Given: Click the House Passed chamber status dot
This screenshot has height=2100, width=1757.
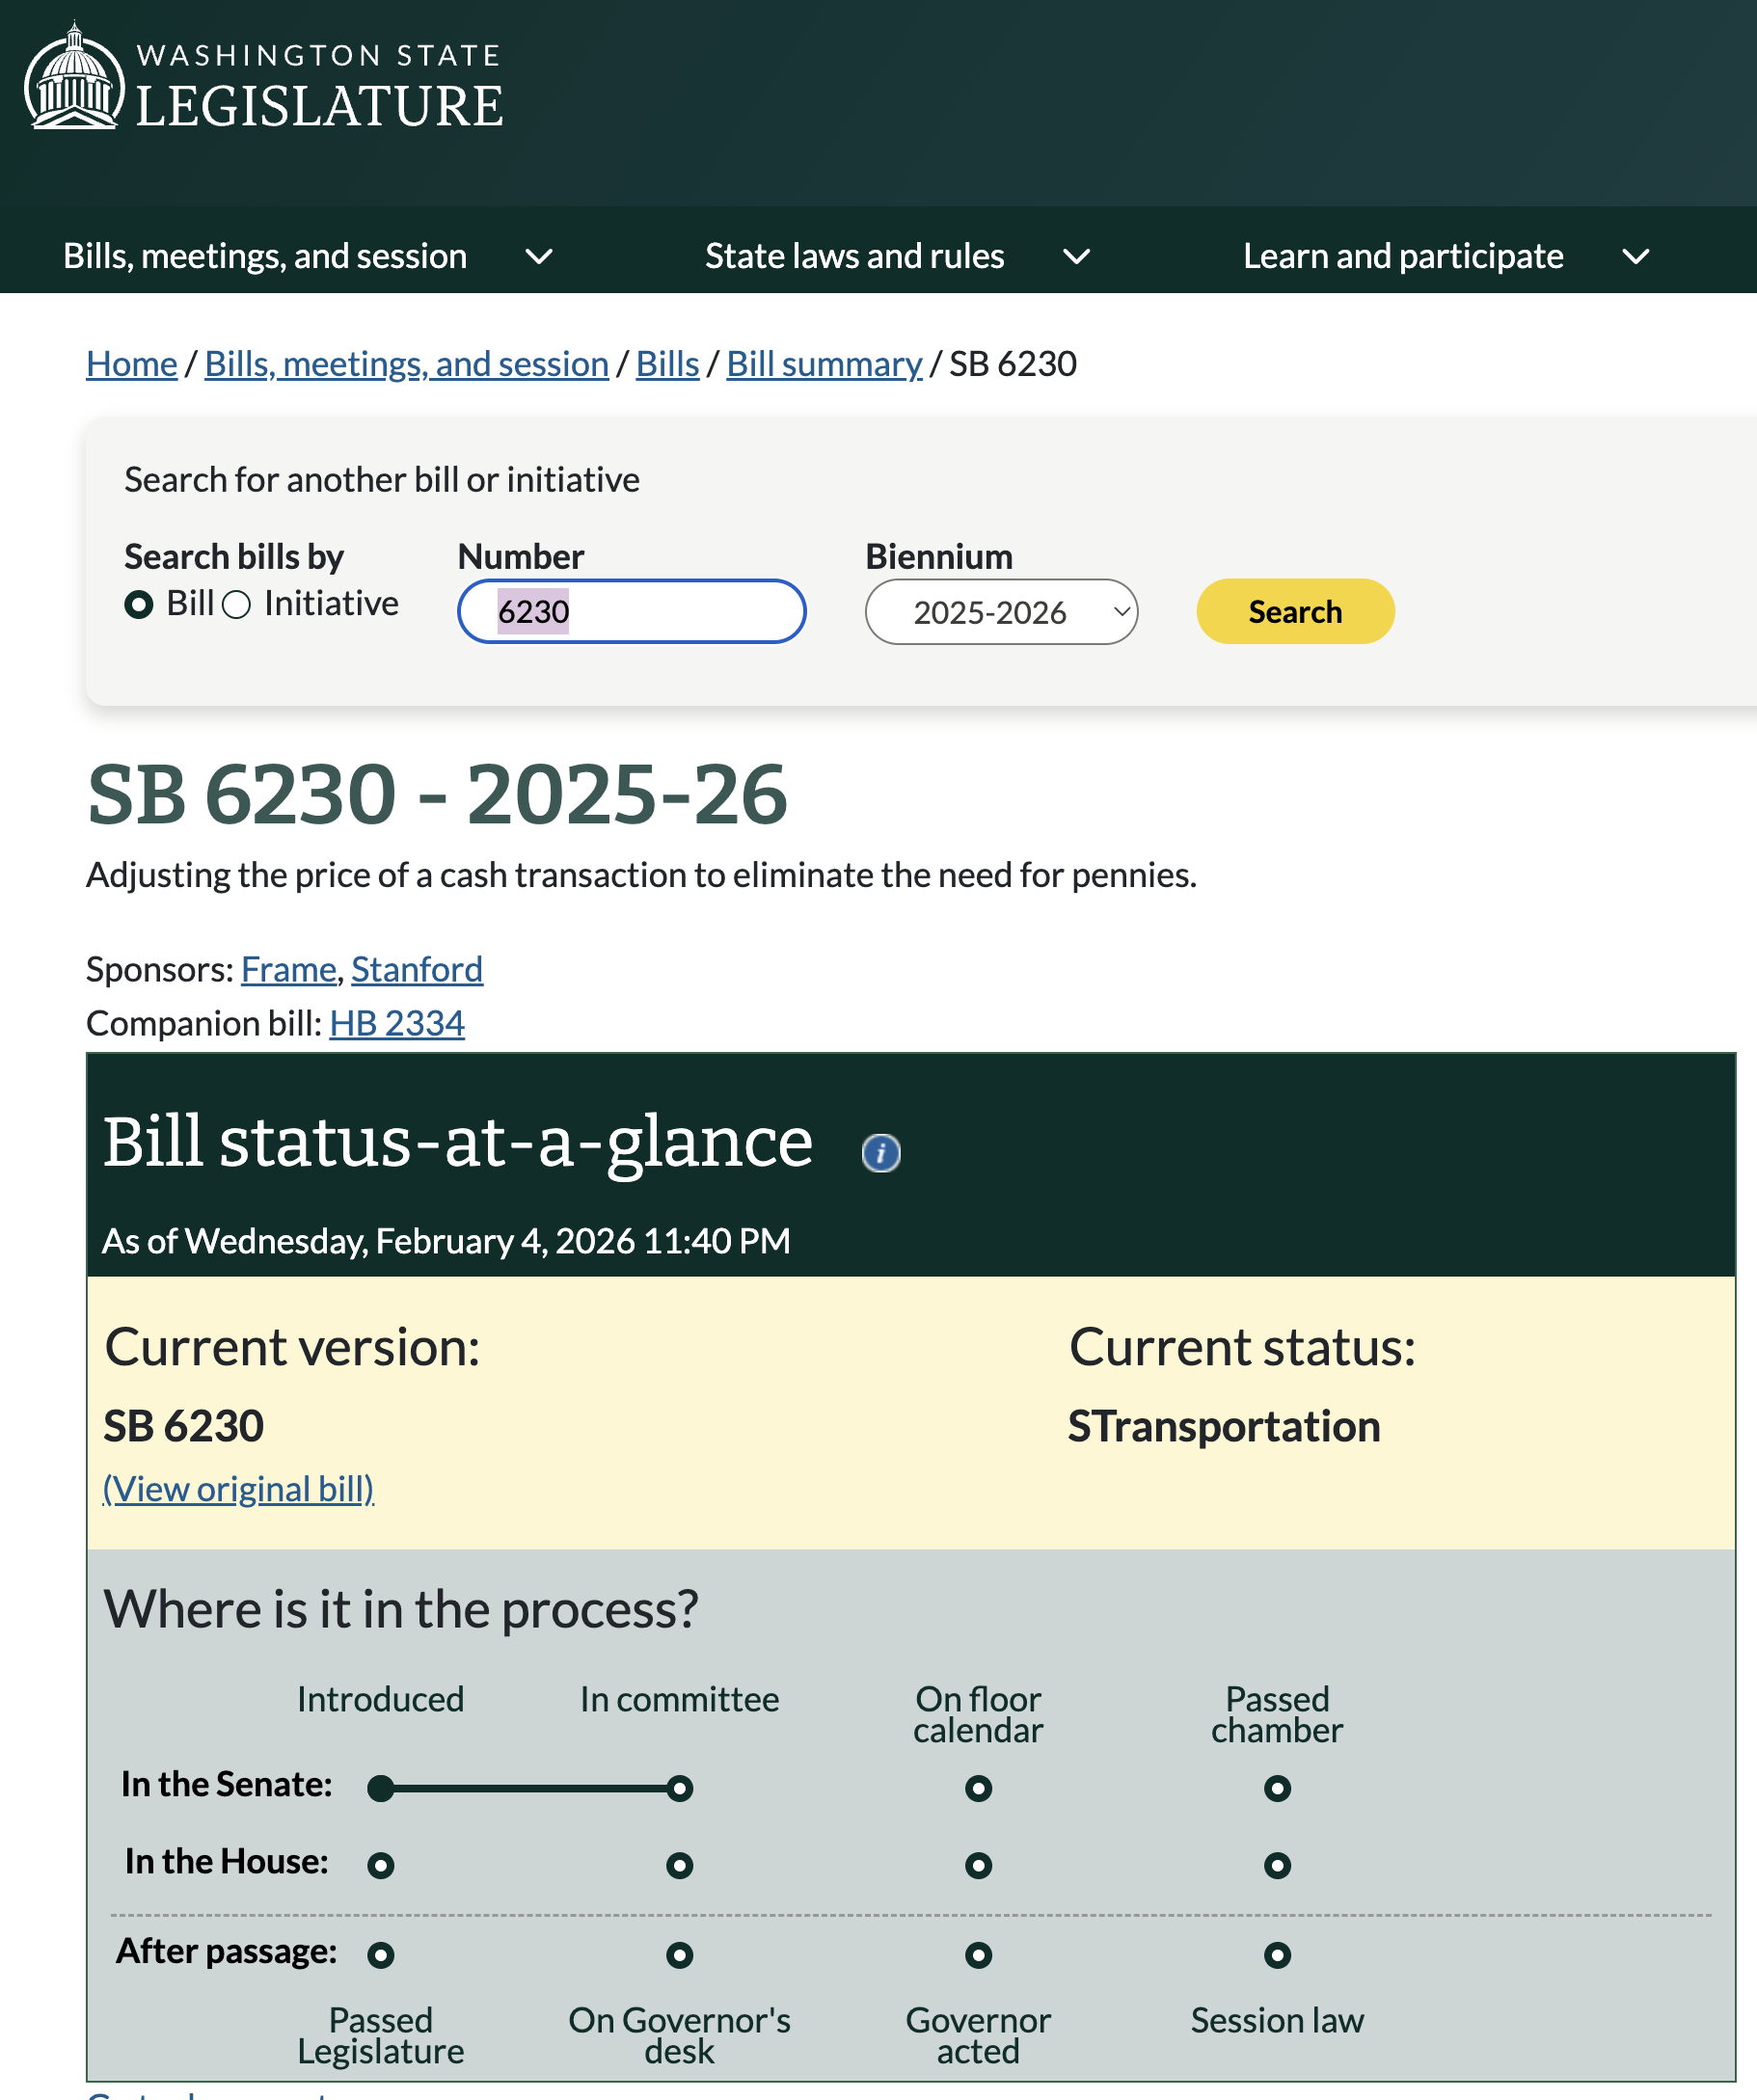Looking at the screenshot, I should (1277, 1865).
